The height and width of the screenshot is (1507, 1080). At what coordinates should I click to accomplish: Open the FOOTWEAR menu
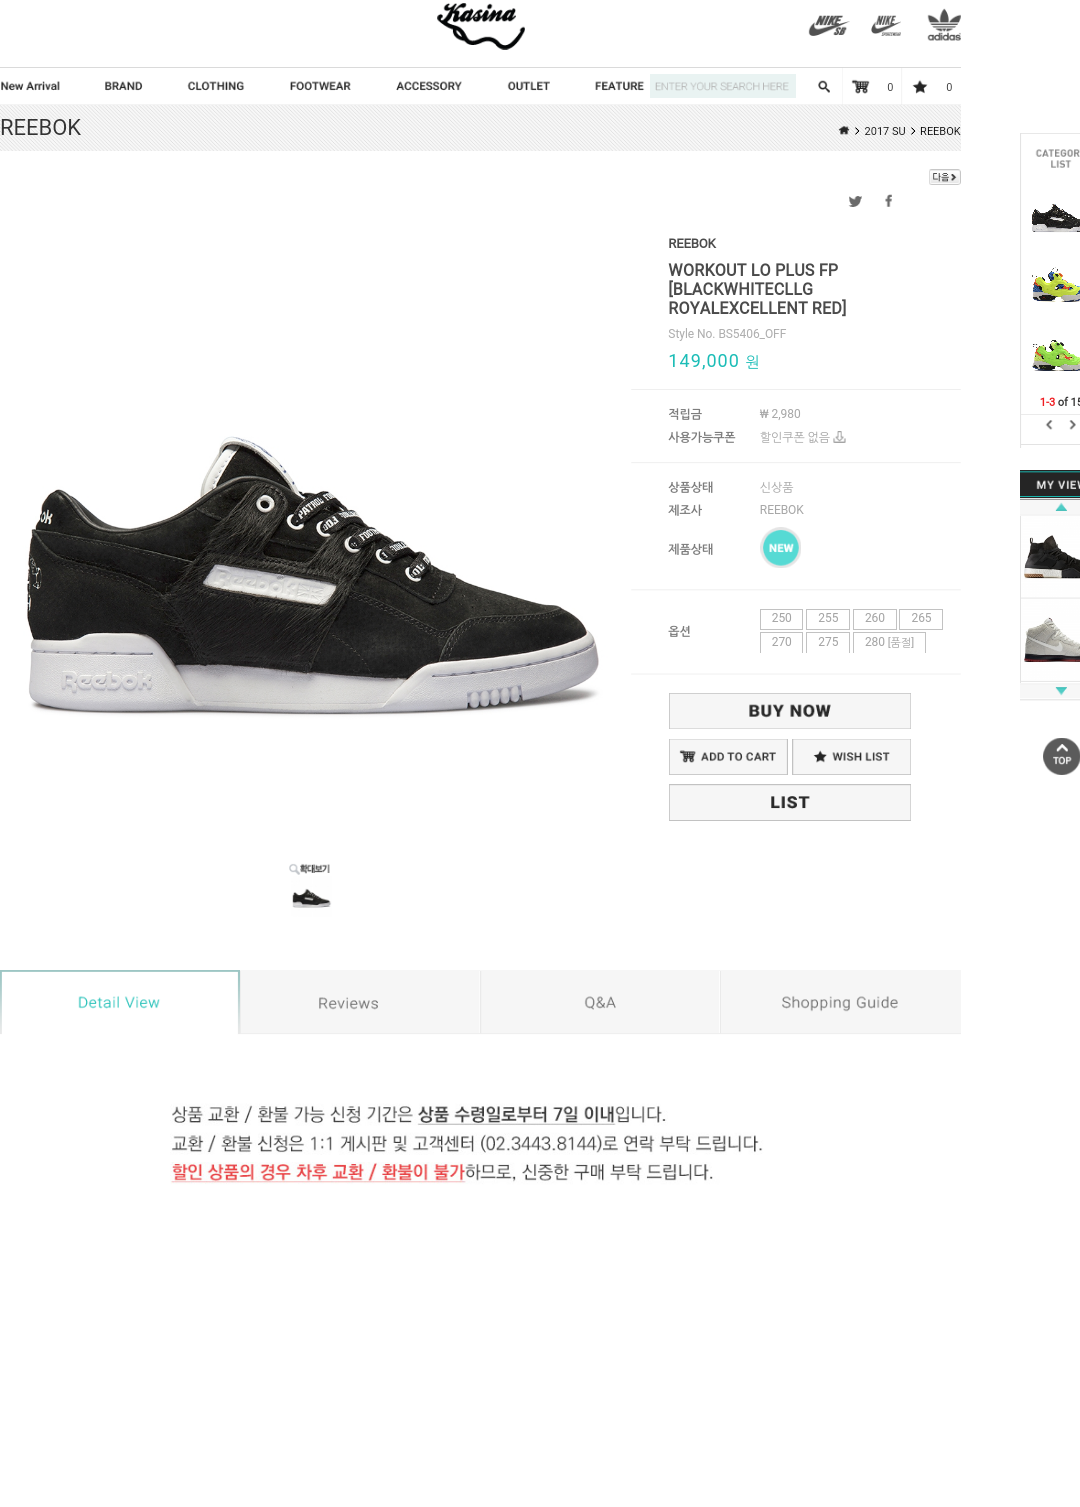pos(320,87)
